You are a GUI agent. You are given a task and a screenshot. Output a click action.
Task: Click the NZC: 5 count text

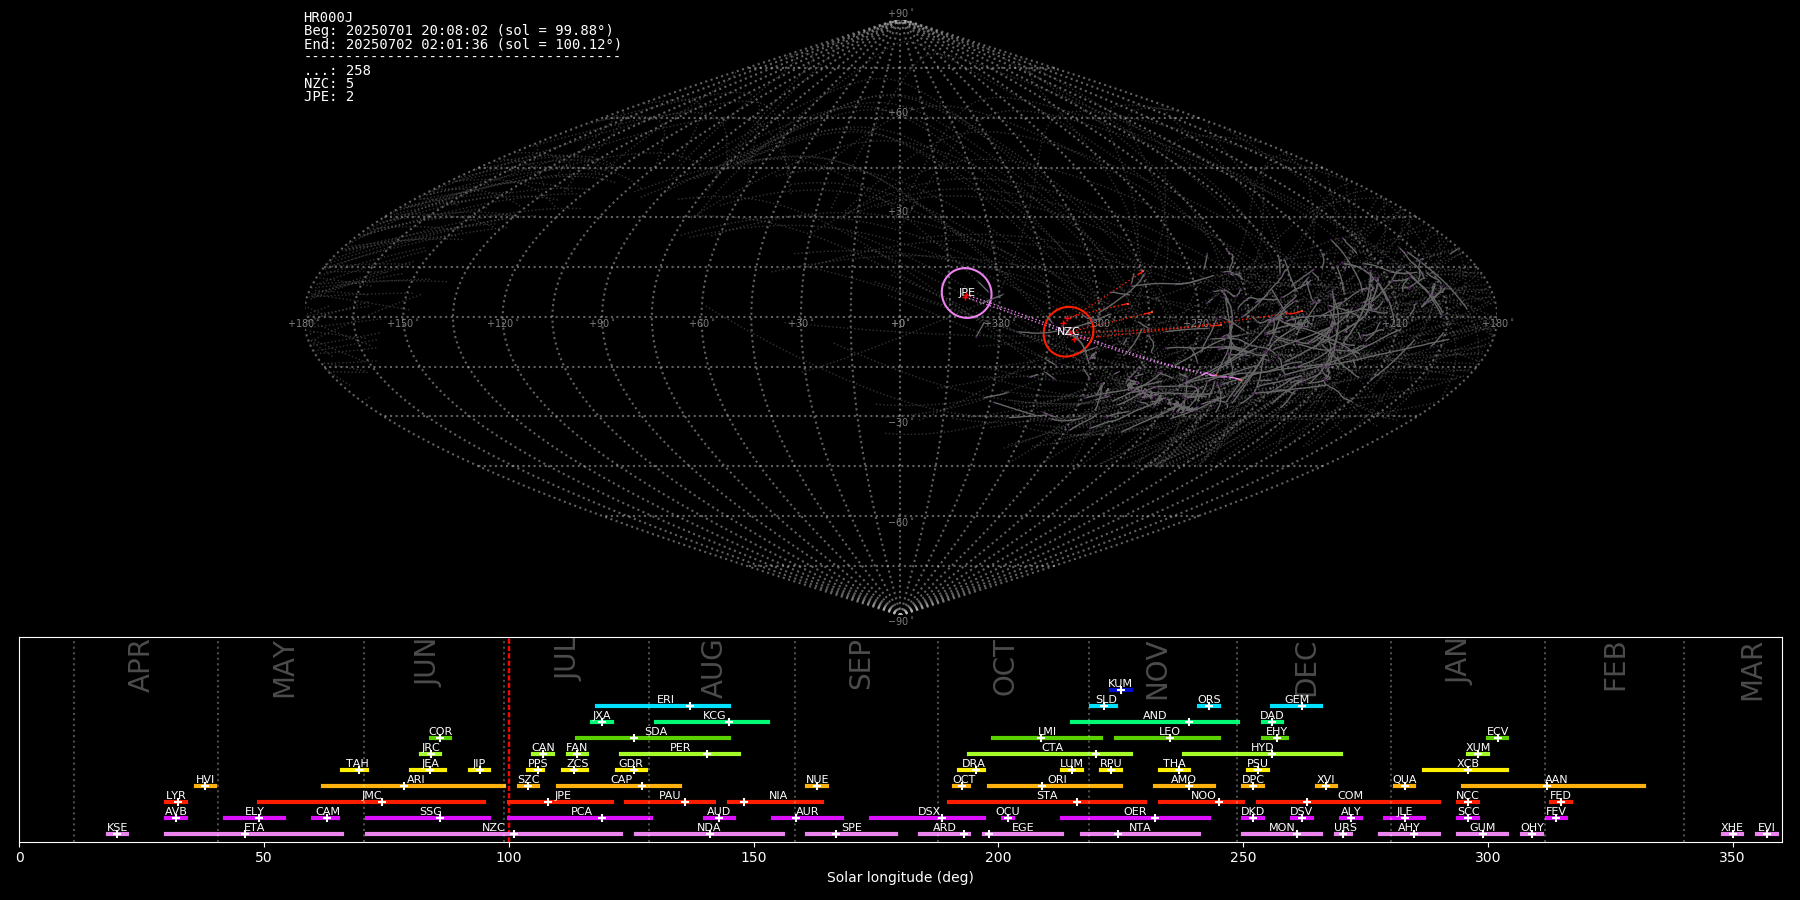329,83
